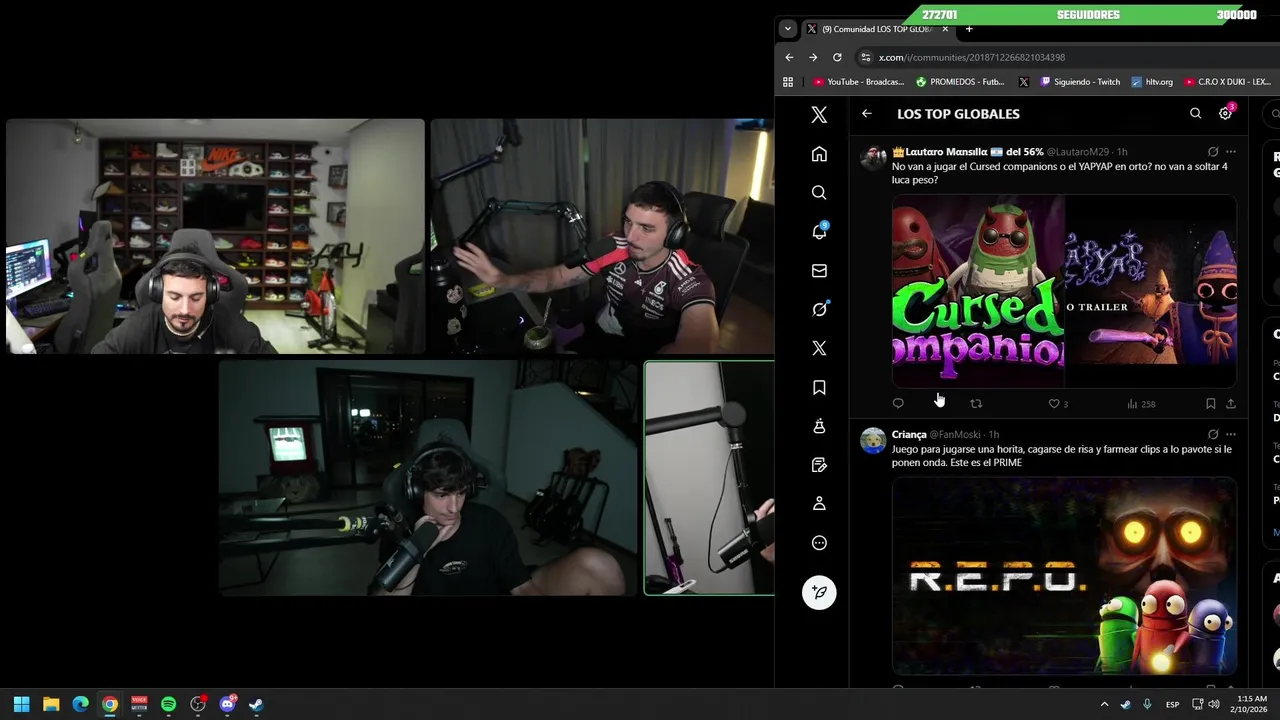1280x720 pixels.
Task: Open the YAPYAP trailer image
Action: point(1151,290)
